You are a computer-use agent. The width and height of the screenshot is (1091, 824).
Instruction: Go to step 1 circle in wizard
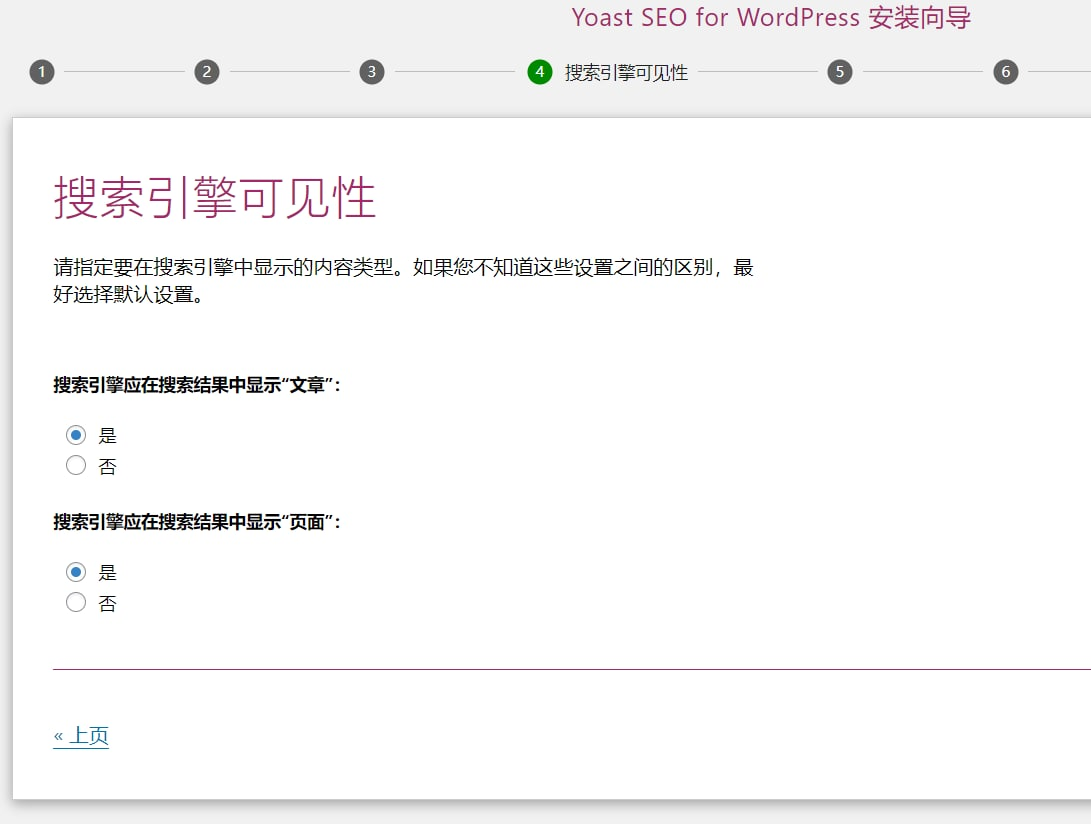41,72
